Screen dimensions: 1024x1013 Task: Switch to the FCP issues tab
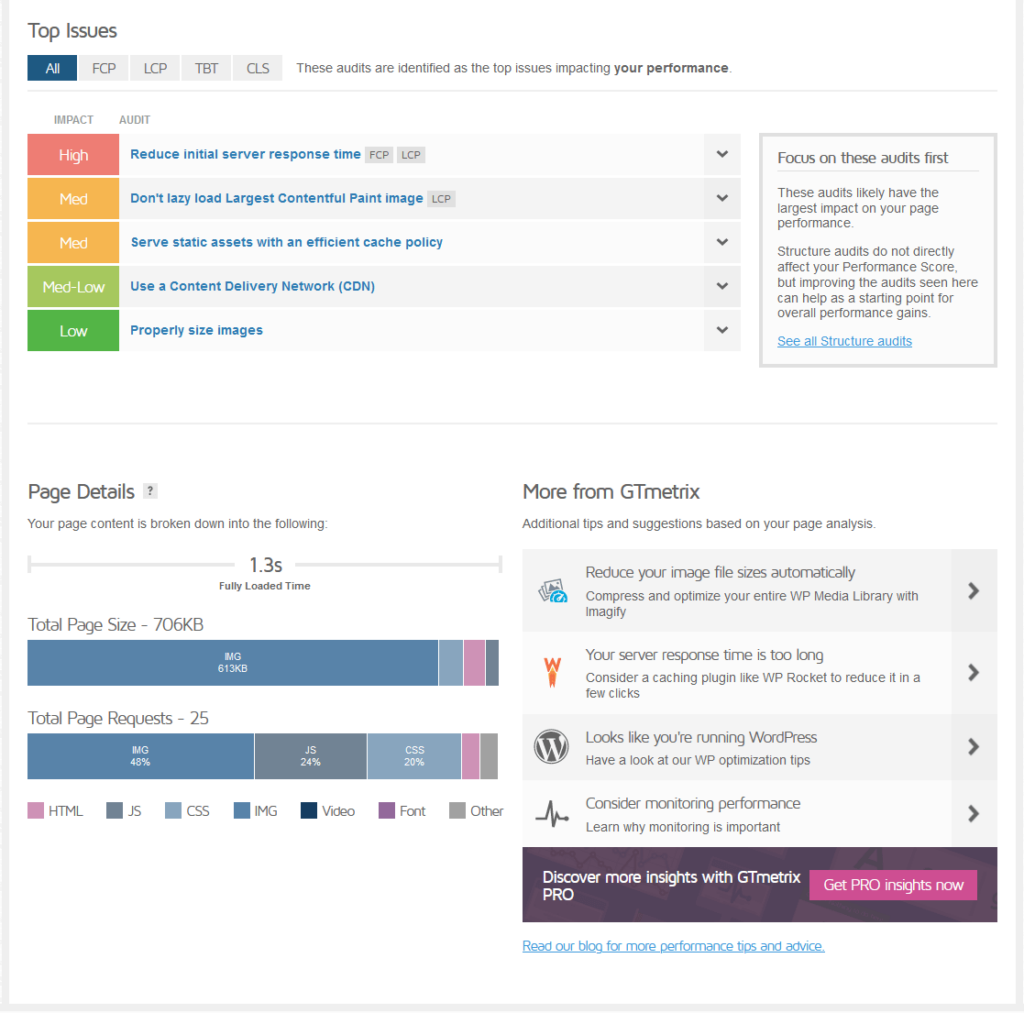click(104, 68)
